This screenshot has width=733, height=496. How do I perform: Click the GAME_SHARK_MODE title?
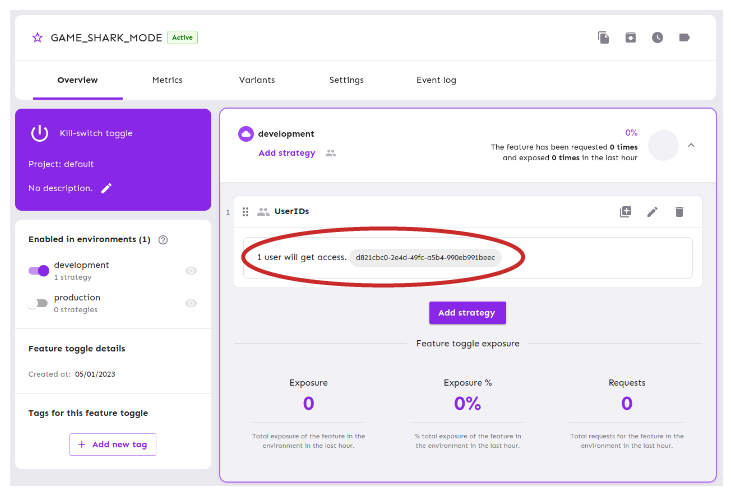(106, 37)
